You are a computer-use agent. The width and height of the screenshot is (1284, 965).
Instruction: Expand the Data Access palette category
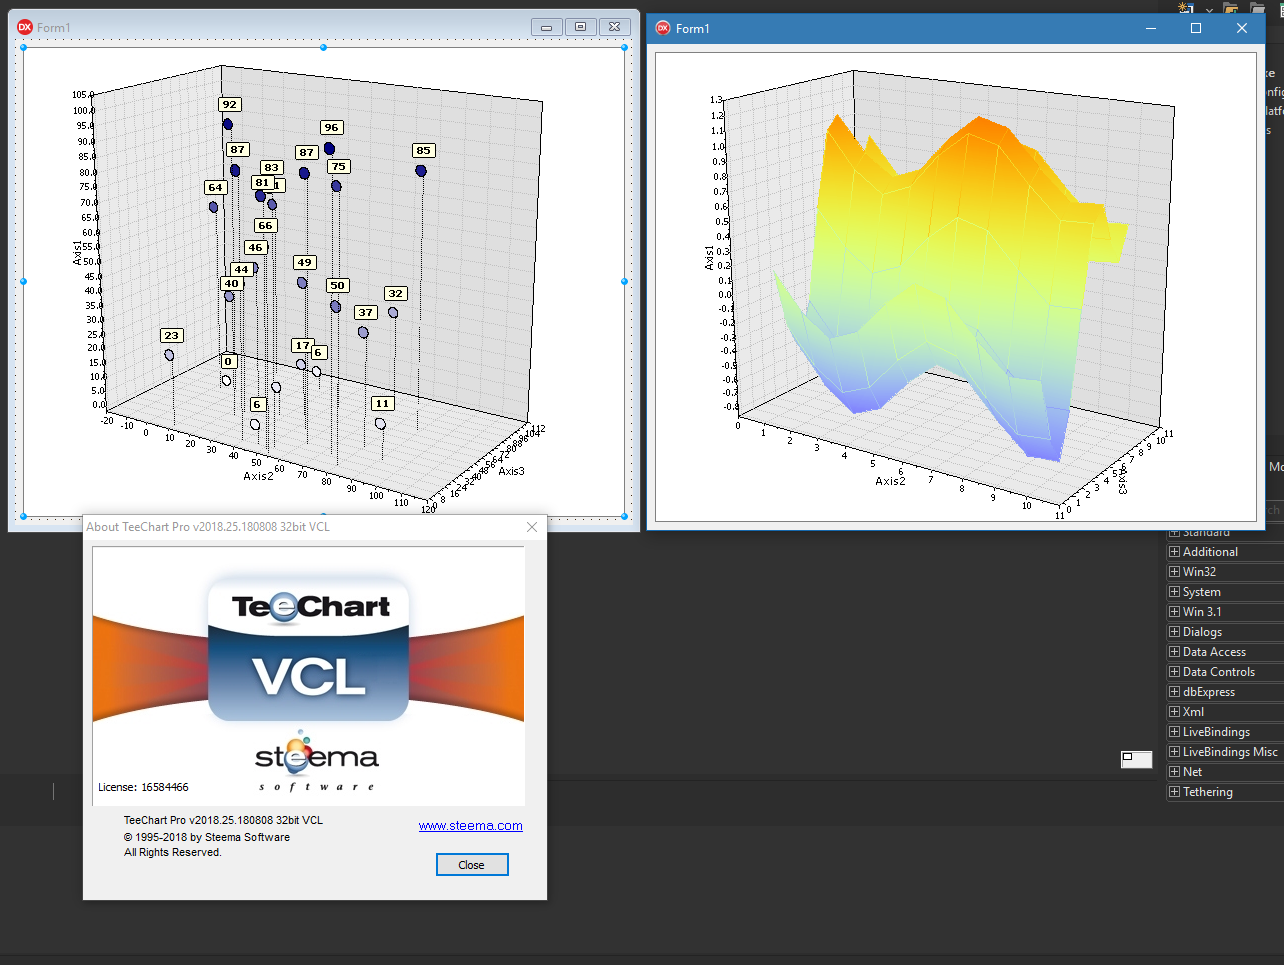(x=1174, y=652)
